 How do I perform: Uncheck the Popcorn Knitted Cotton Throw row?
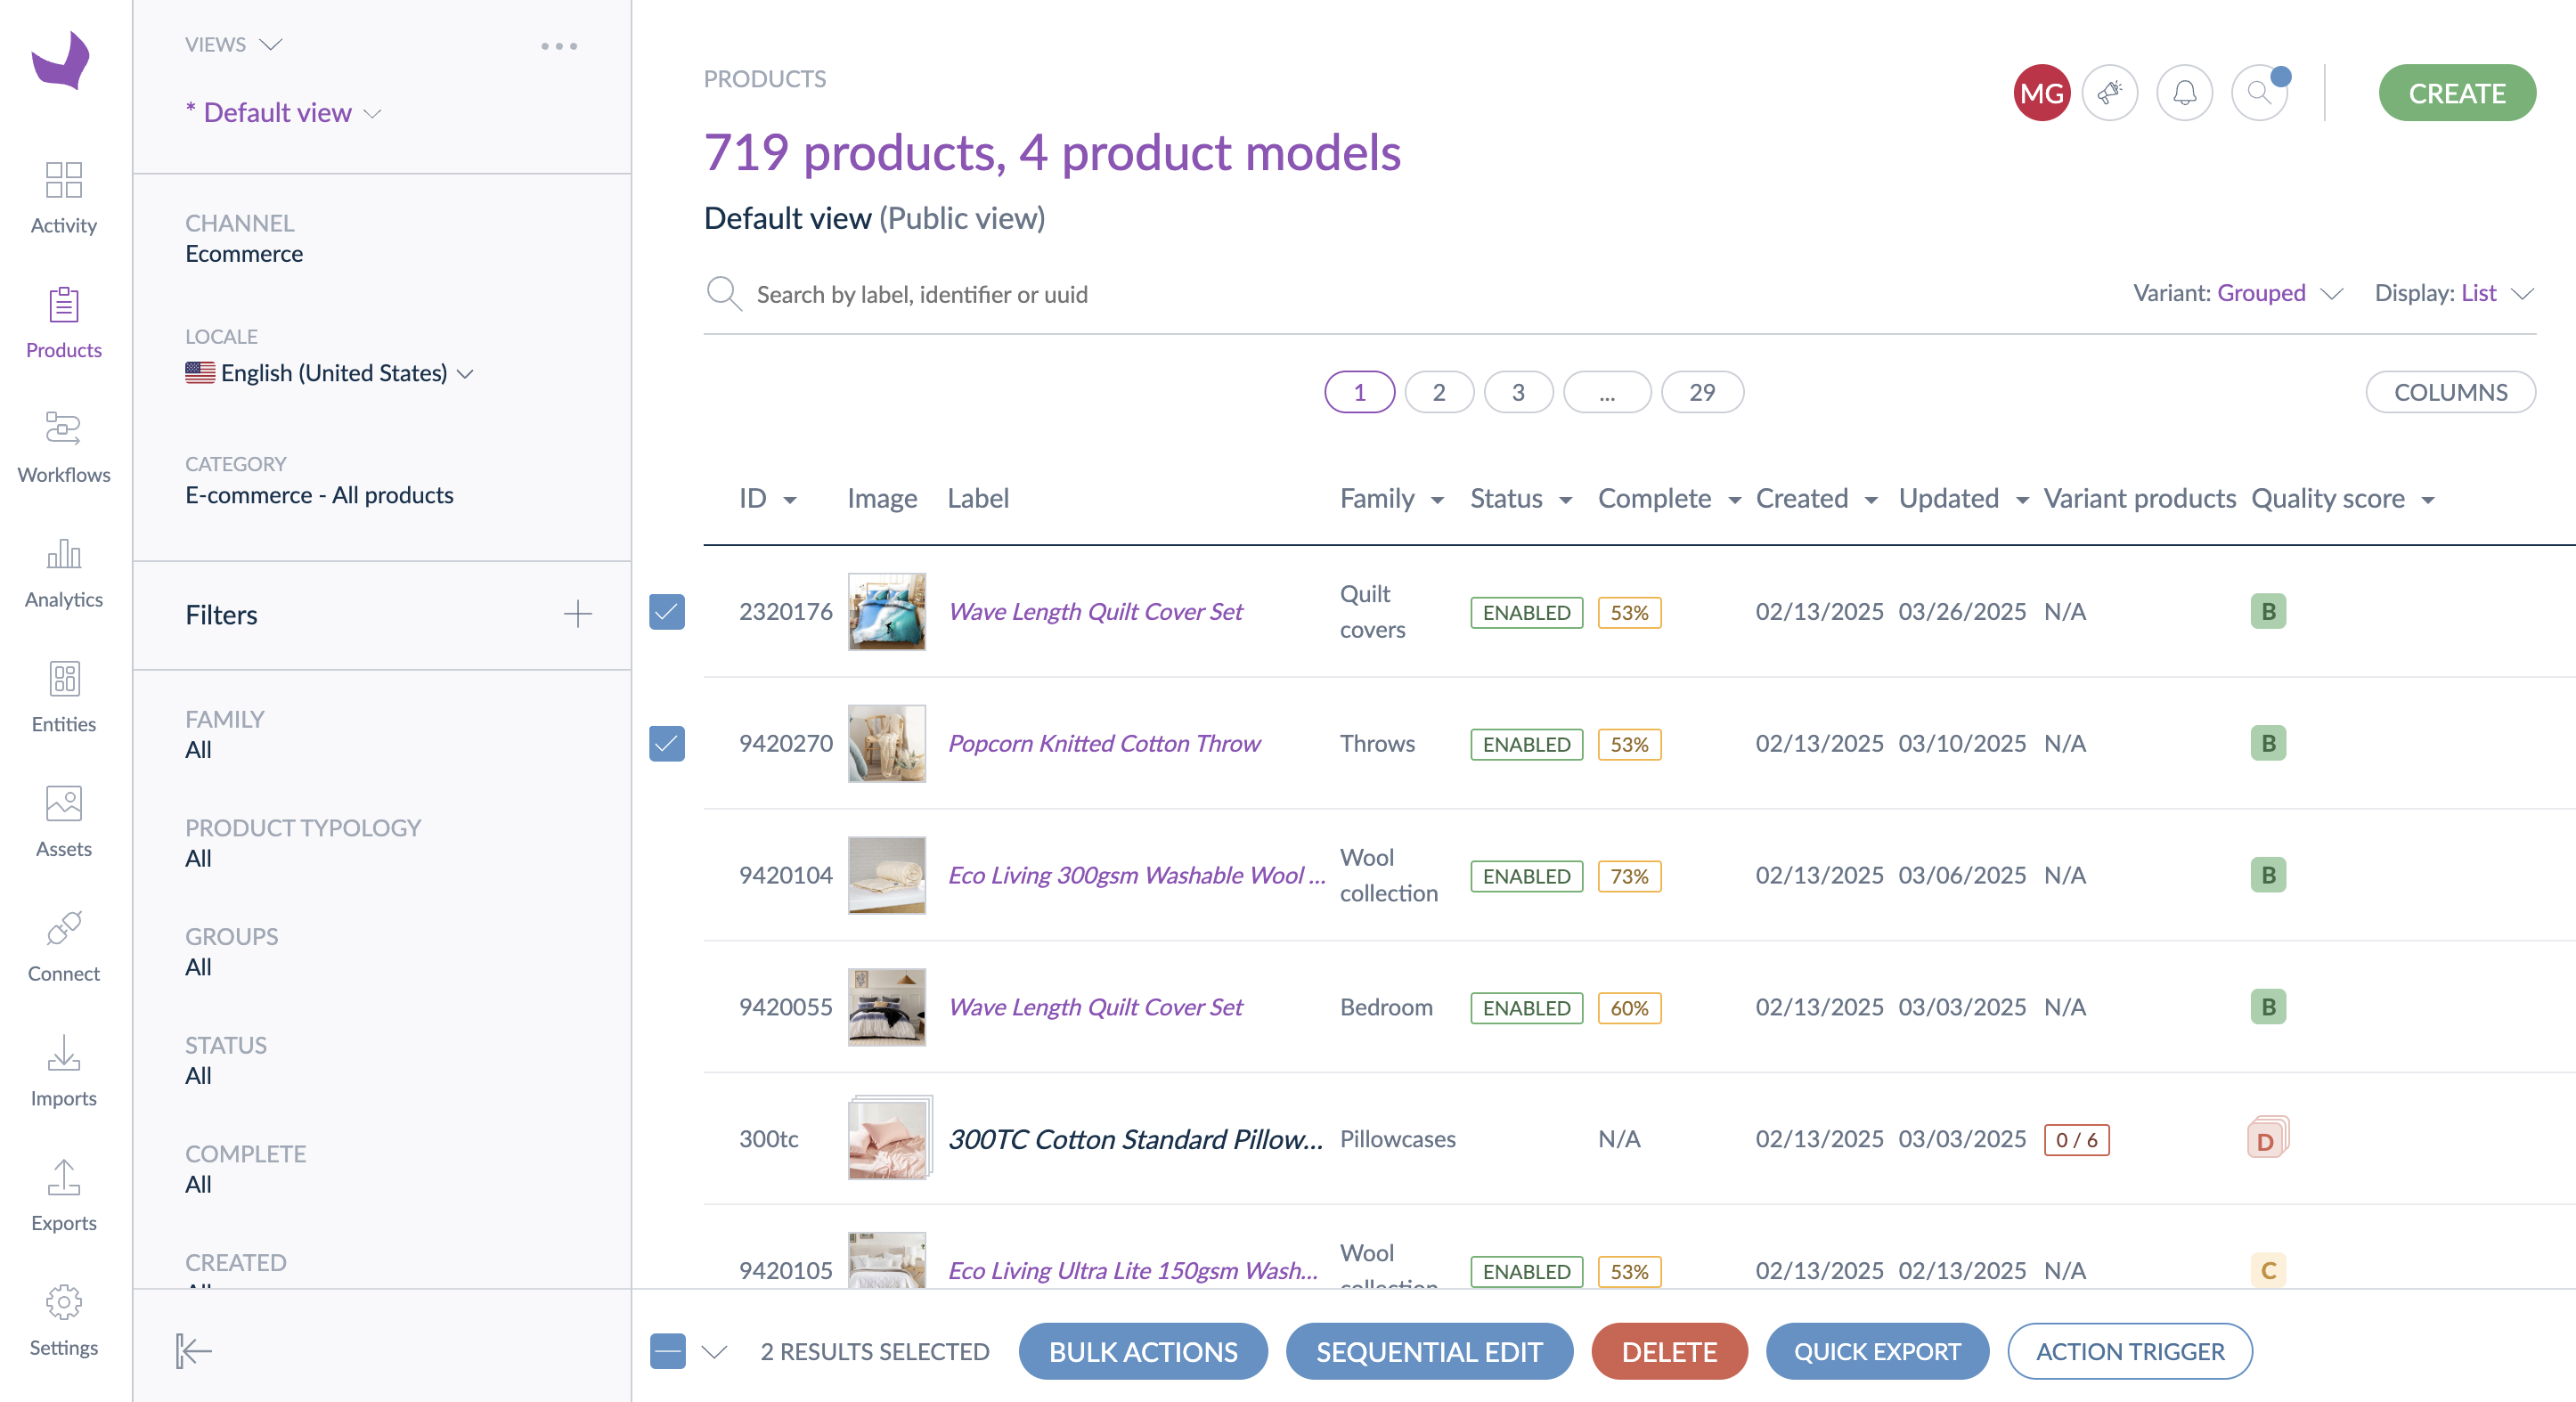(667, 744)
